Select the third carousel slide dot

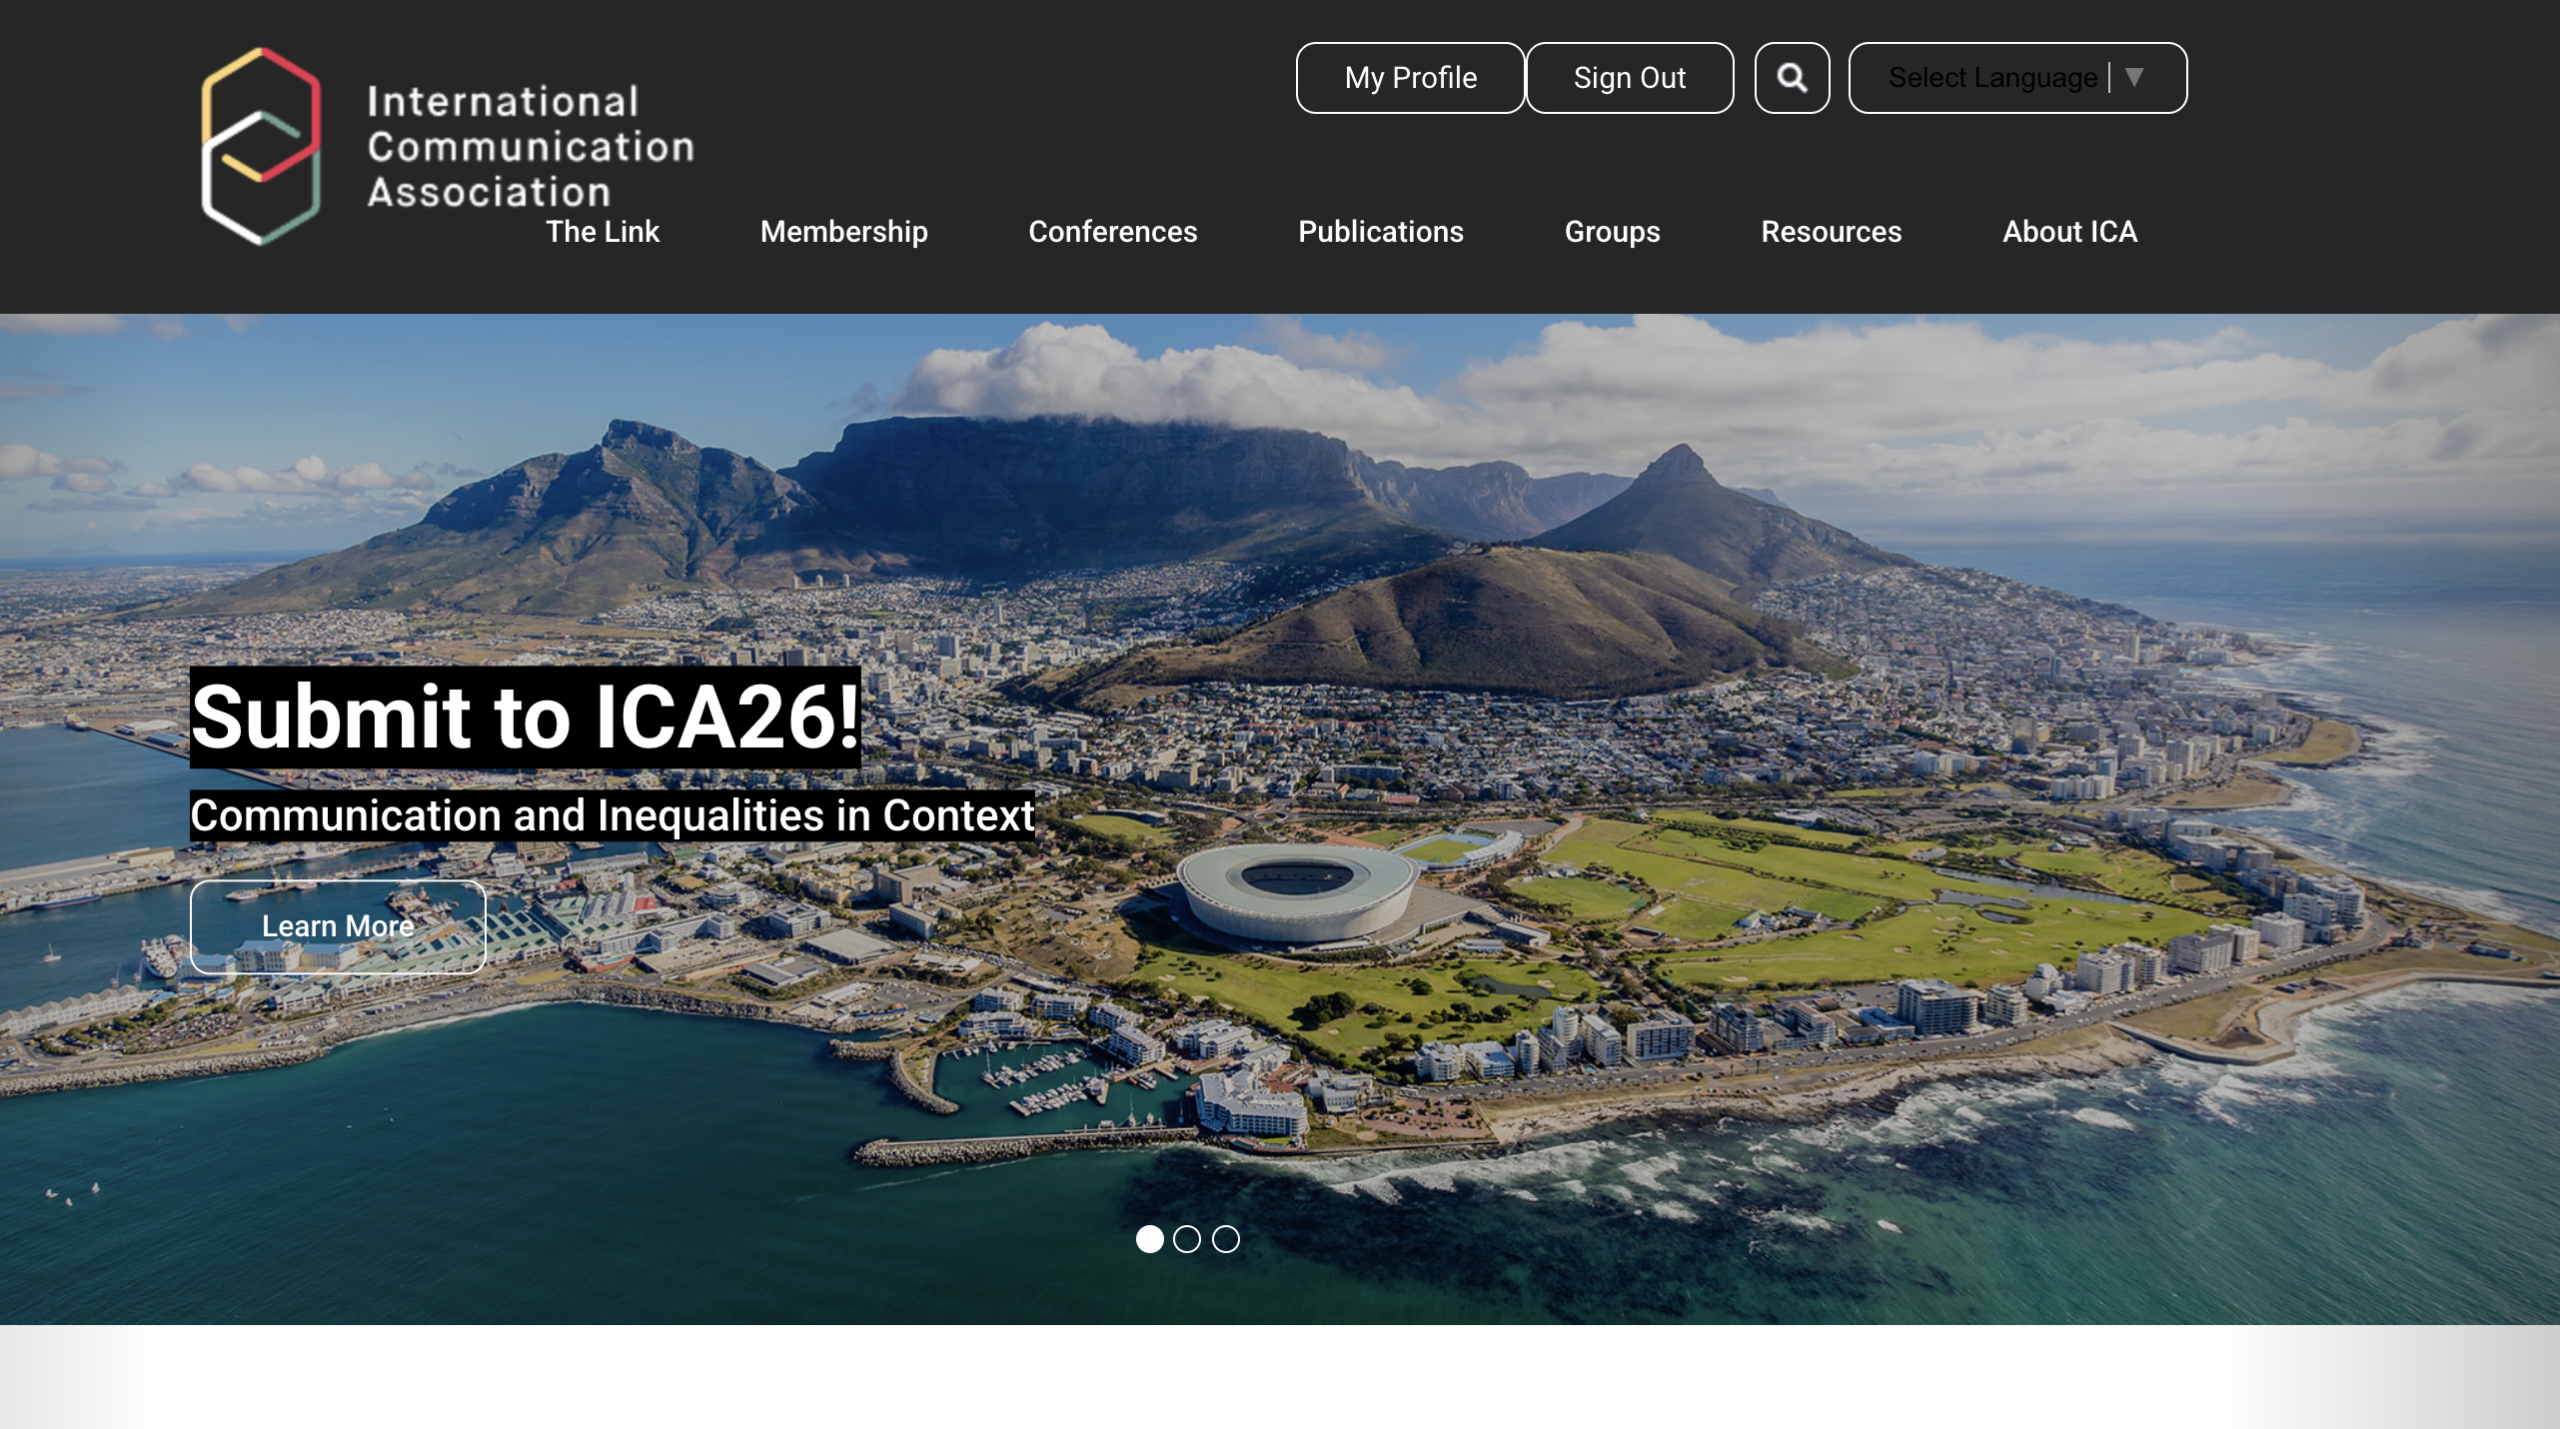[x=1225, y=1239]
